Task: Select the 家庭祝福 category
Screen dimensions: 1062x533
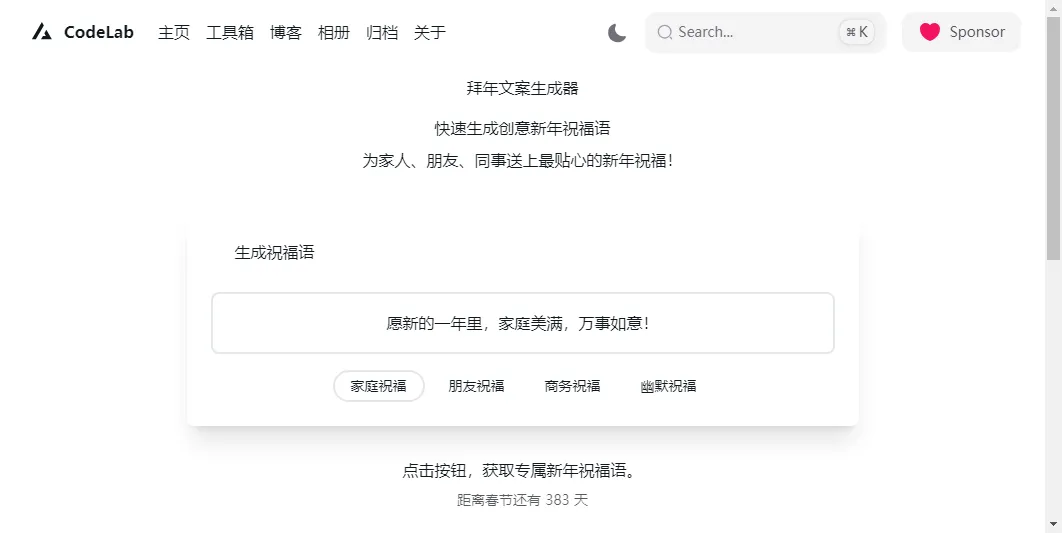Action: (378, 386)
